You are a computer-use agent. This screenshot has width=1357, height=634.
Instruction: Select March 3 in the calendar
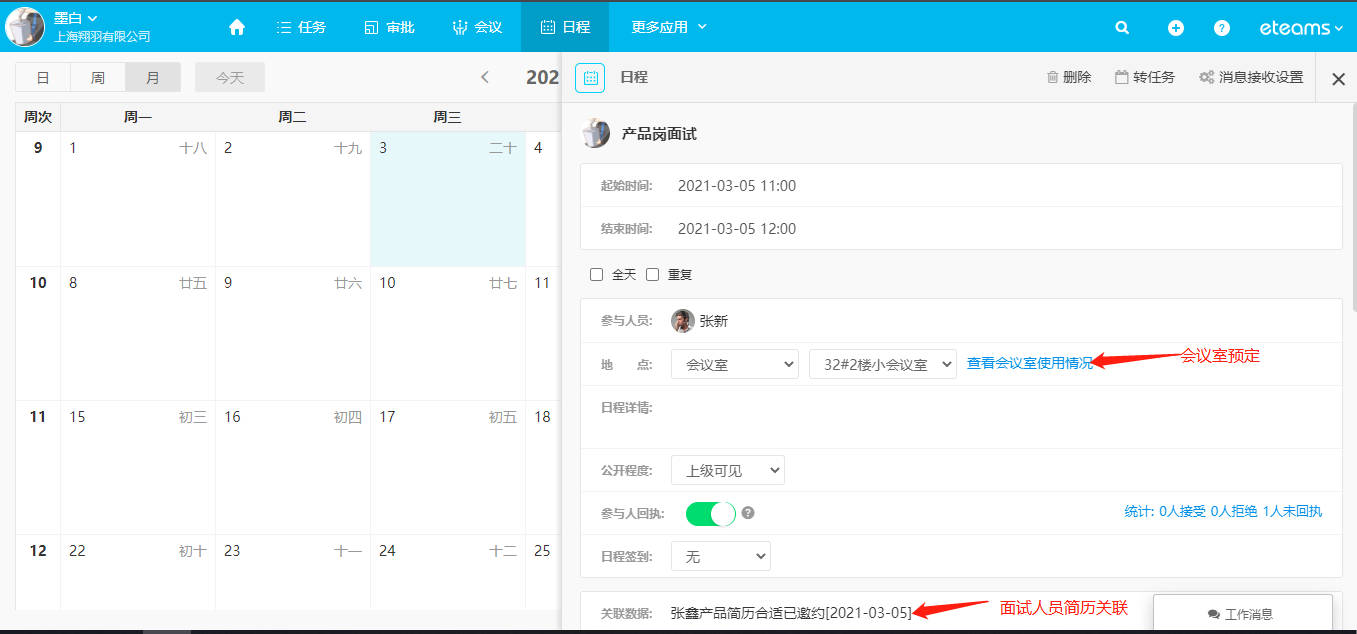tap(448, 199)
